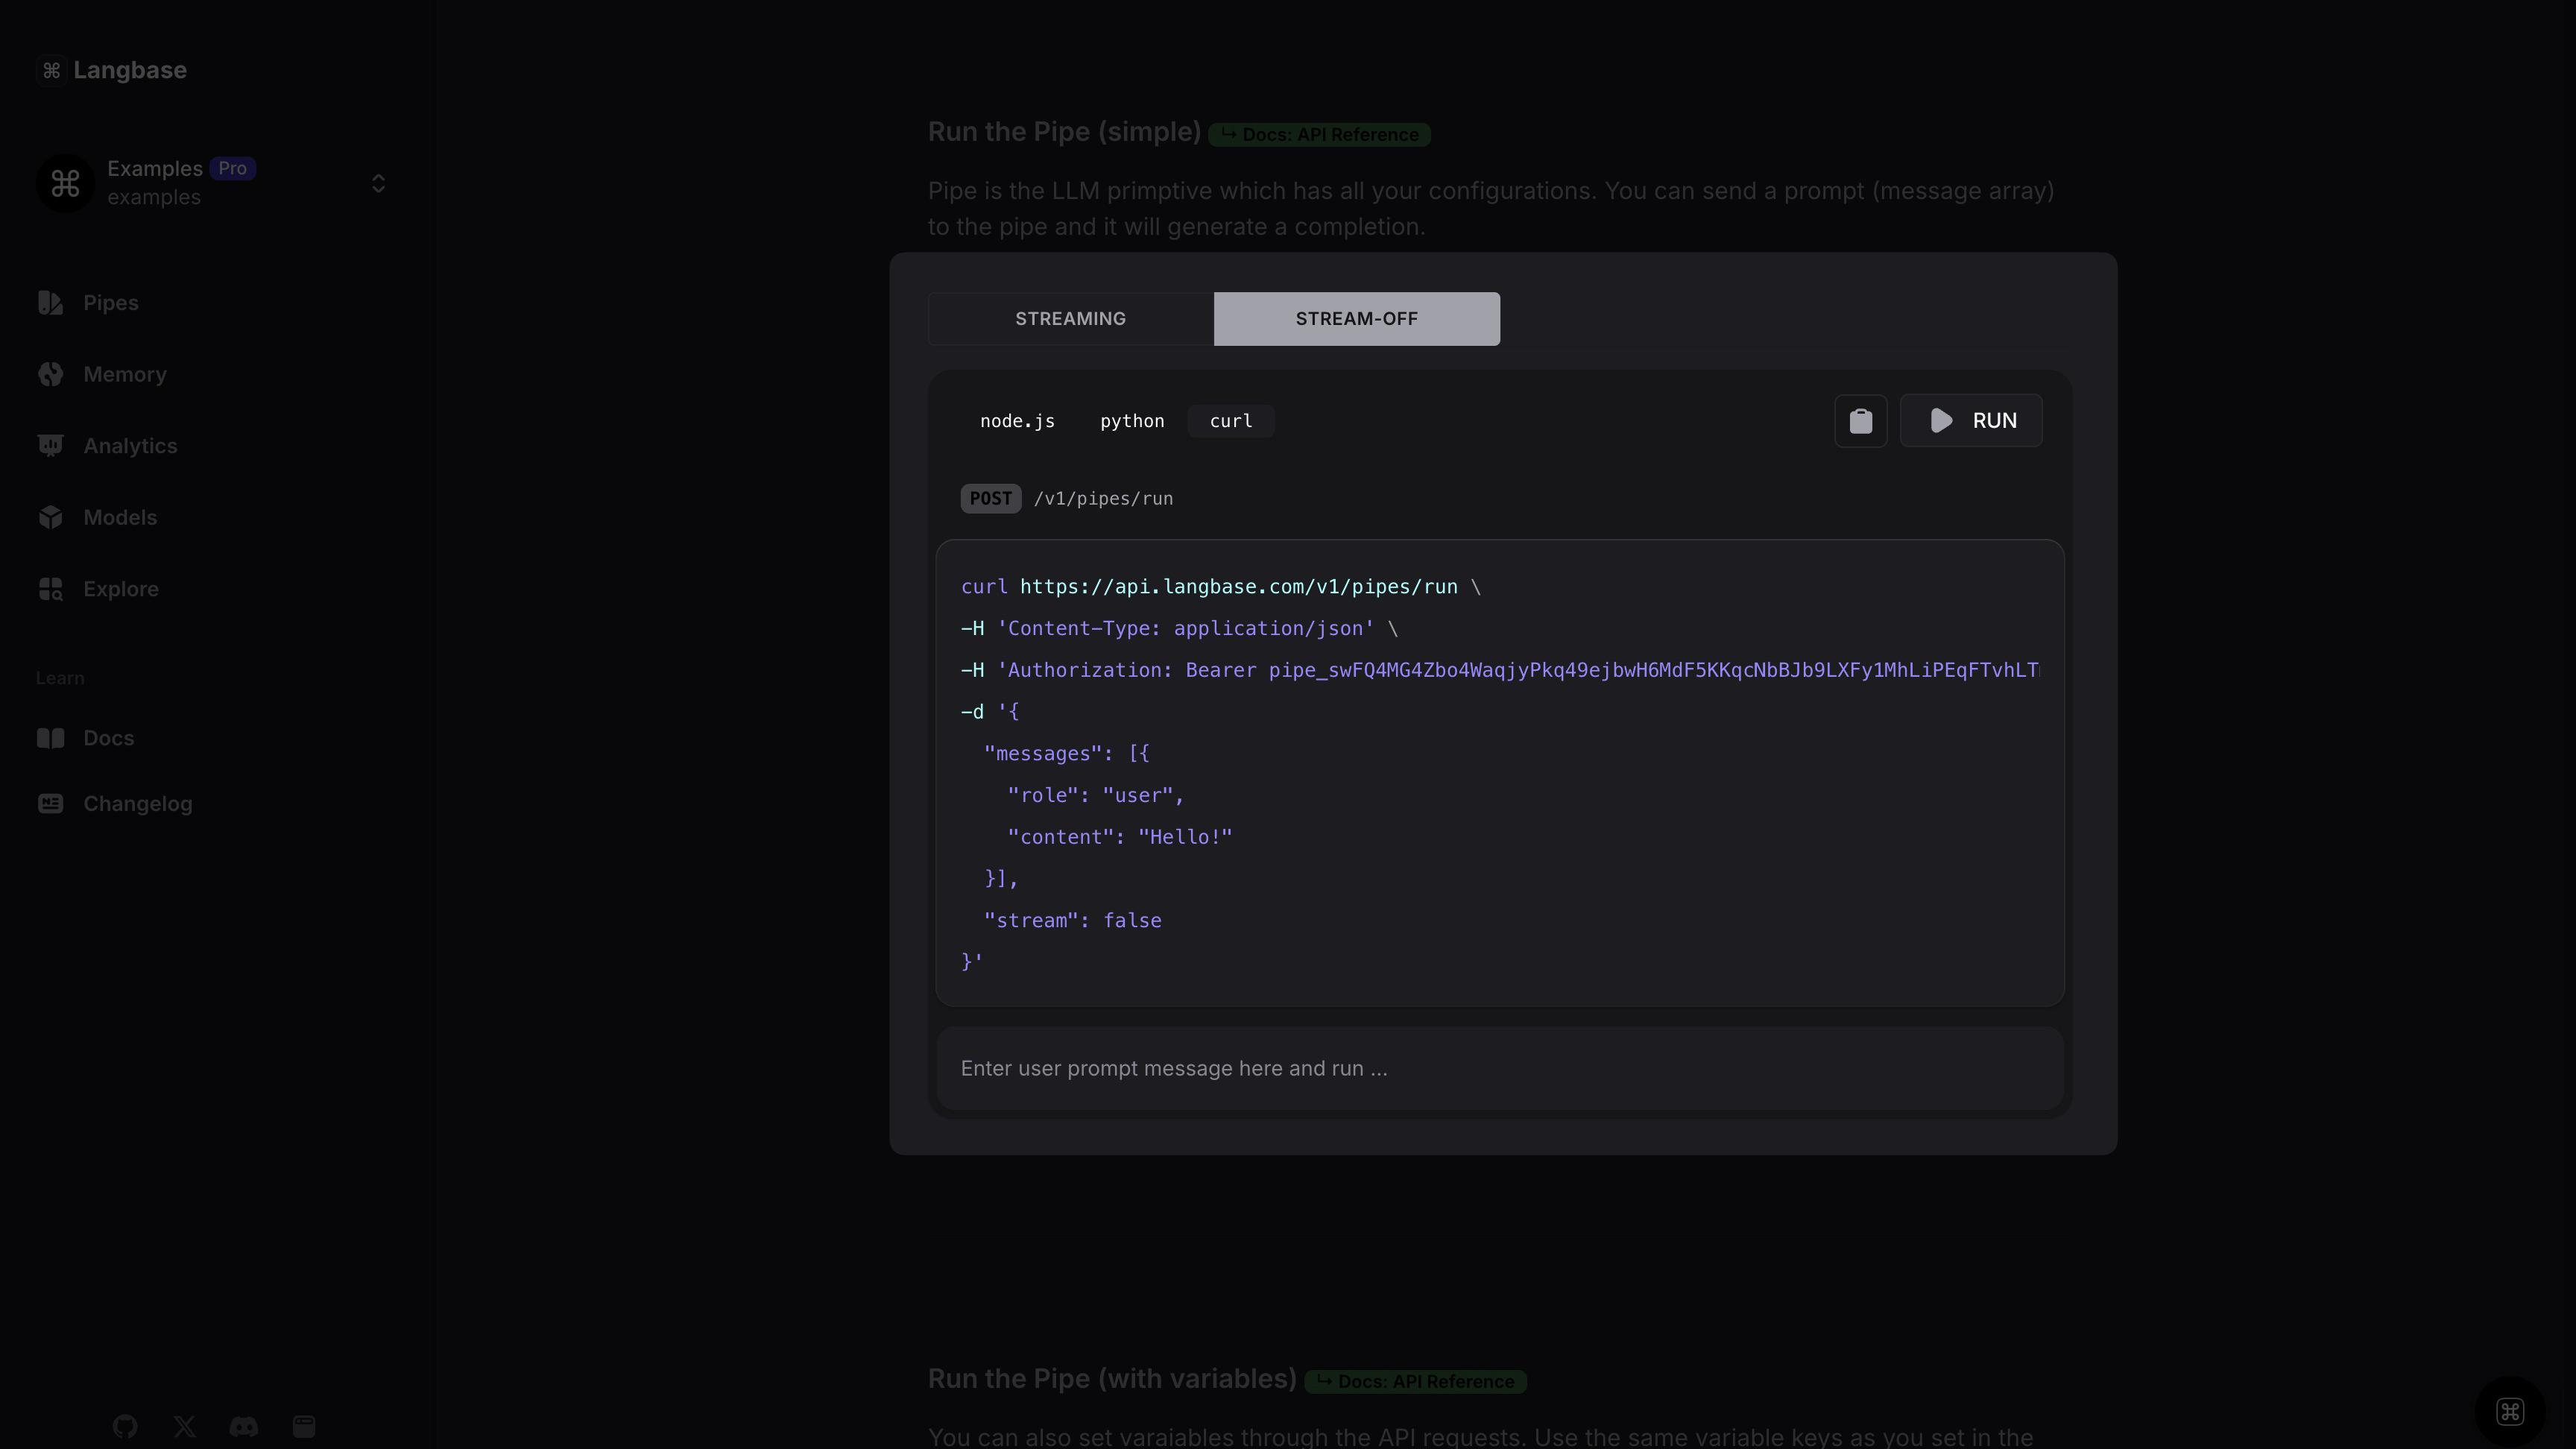
Task: Click the Analytics chart icon
Action: [50, 446]
